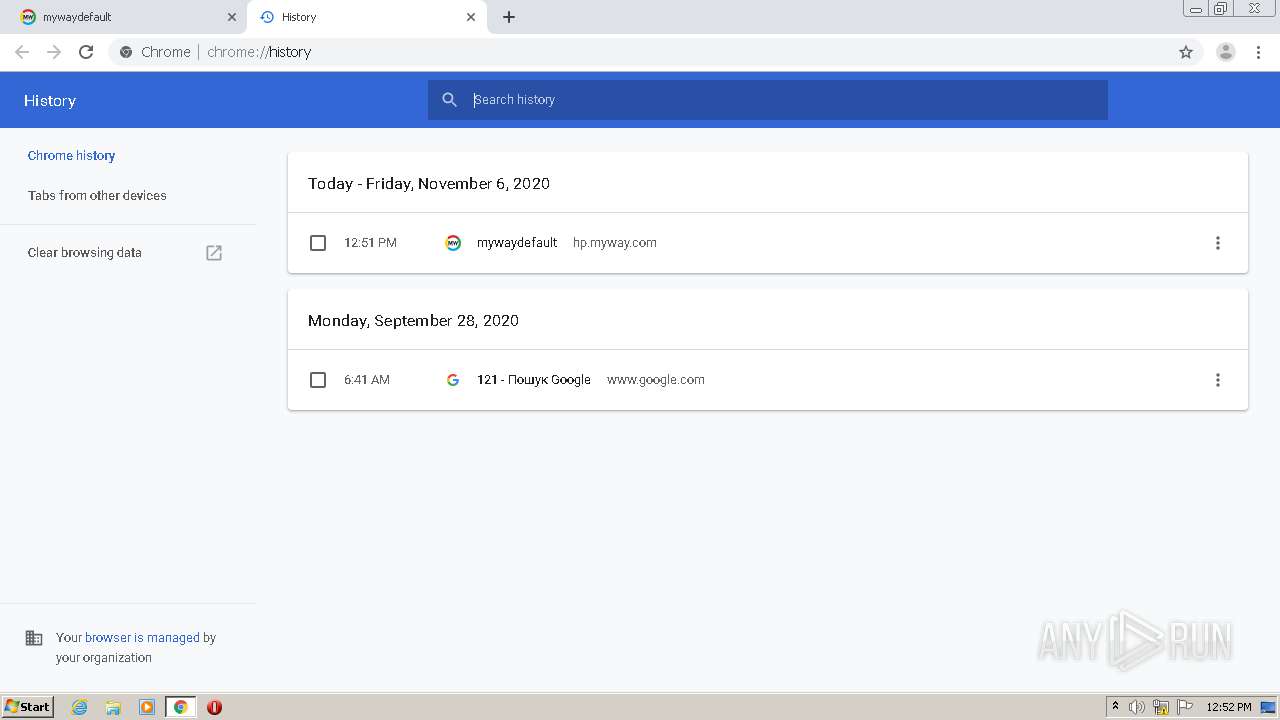Reload the page with the refresh icon
Screen dimensions: 1280x720
(x=86, y=52)
